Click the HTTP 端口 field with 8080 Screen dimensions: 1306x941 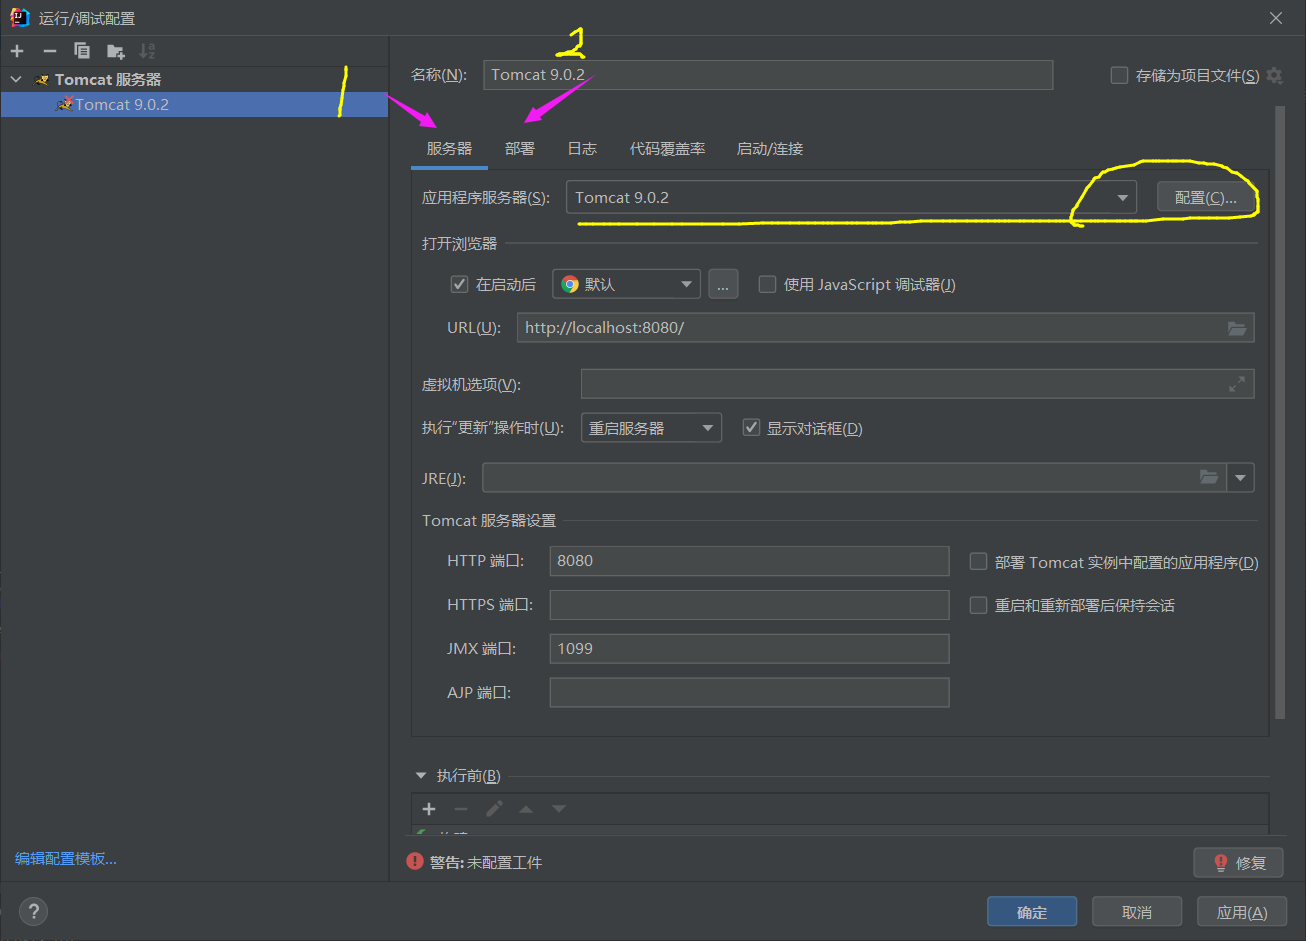749,561
